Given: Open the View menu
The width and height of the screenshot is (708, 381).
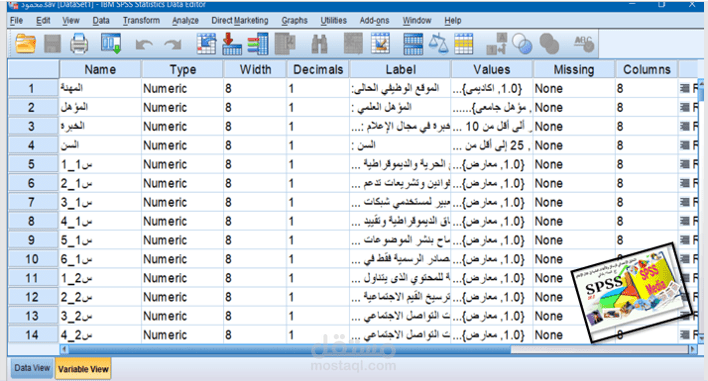Looking at the screenshot, I should coord(70,20).
